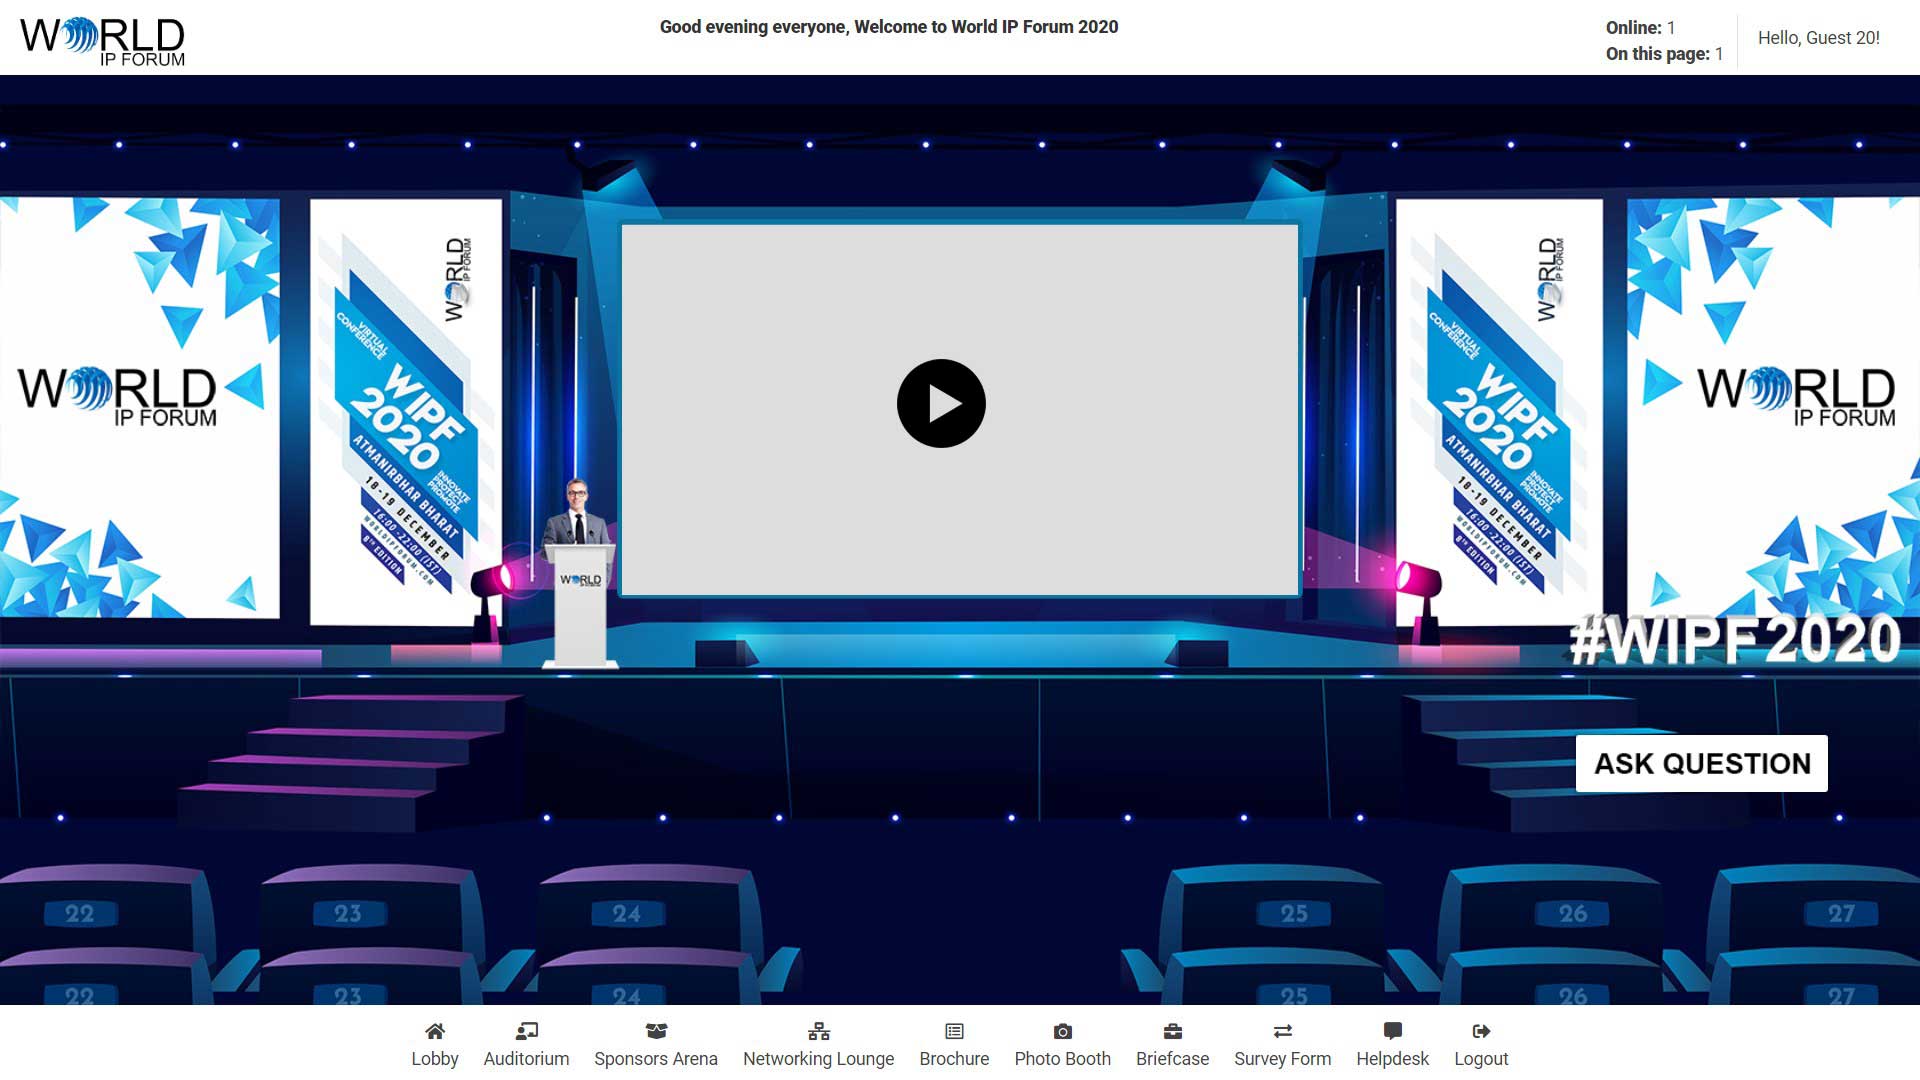1920x1080 pixels.
Task: Click the WIPF 2020 banner left of stage
Action: [406, 410]
